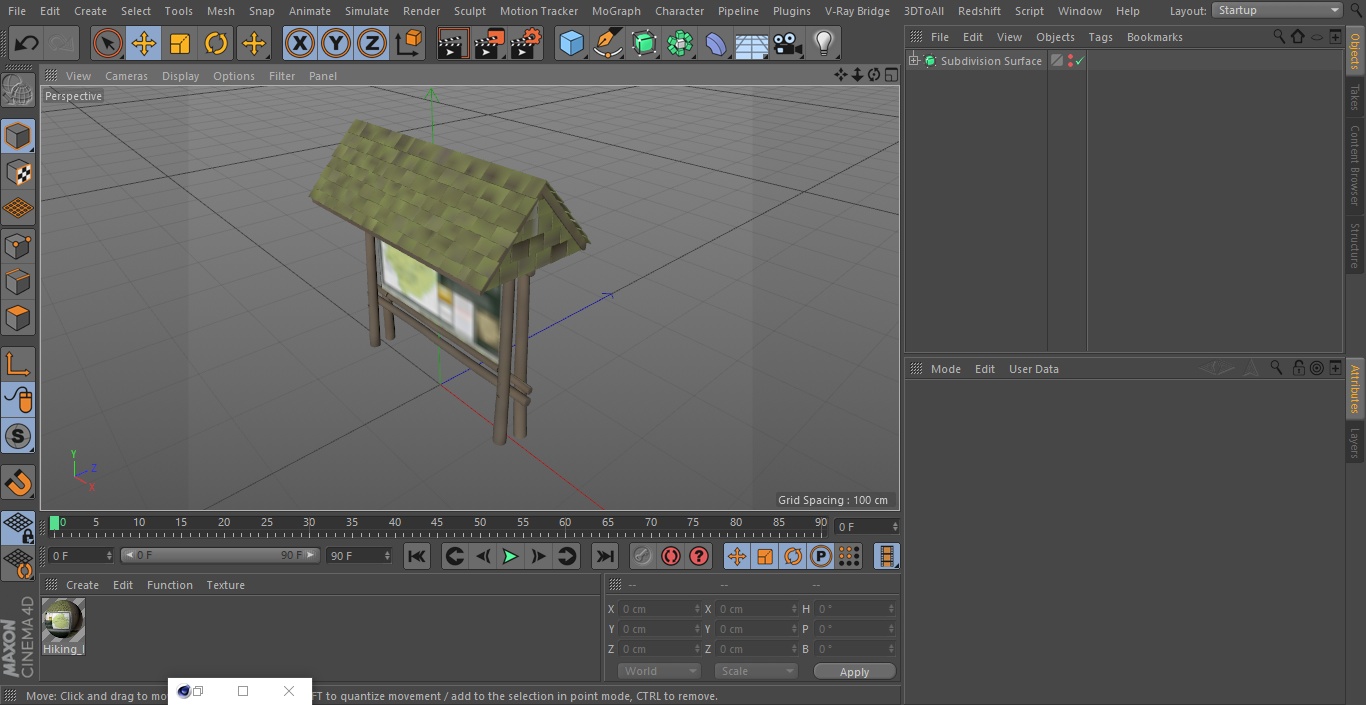Select Polygons mode in left toolbar

pos(18,319)
